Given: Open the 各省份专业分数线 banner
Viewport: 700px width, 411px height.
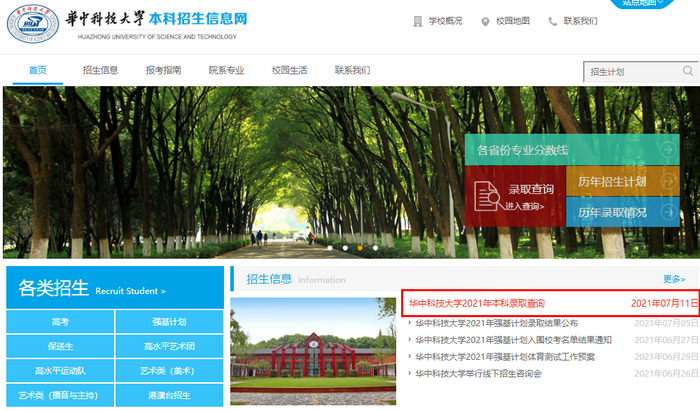Looking at the screenshot, I should tap(572, 150).
